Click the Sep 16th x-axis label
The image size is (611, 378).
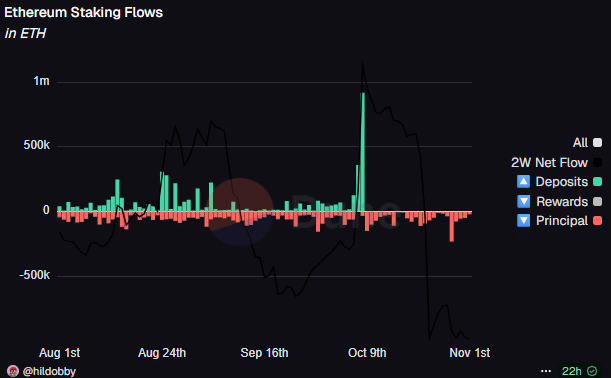(264, 353)
